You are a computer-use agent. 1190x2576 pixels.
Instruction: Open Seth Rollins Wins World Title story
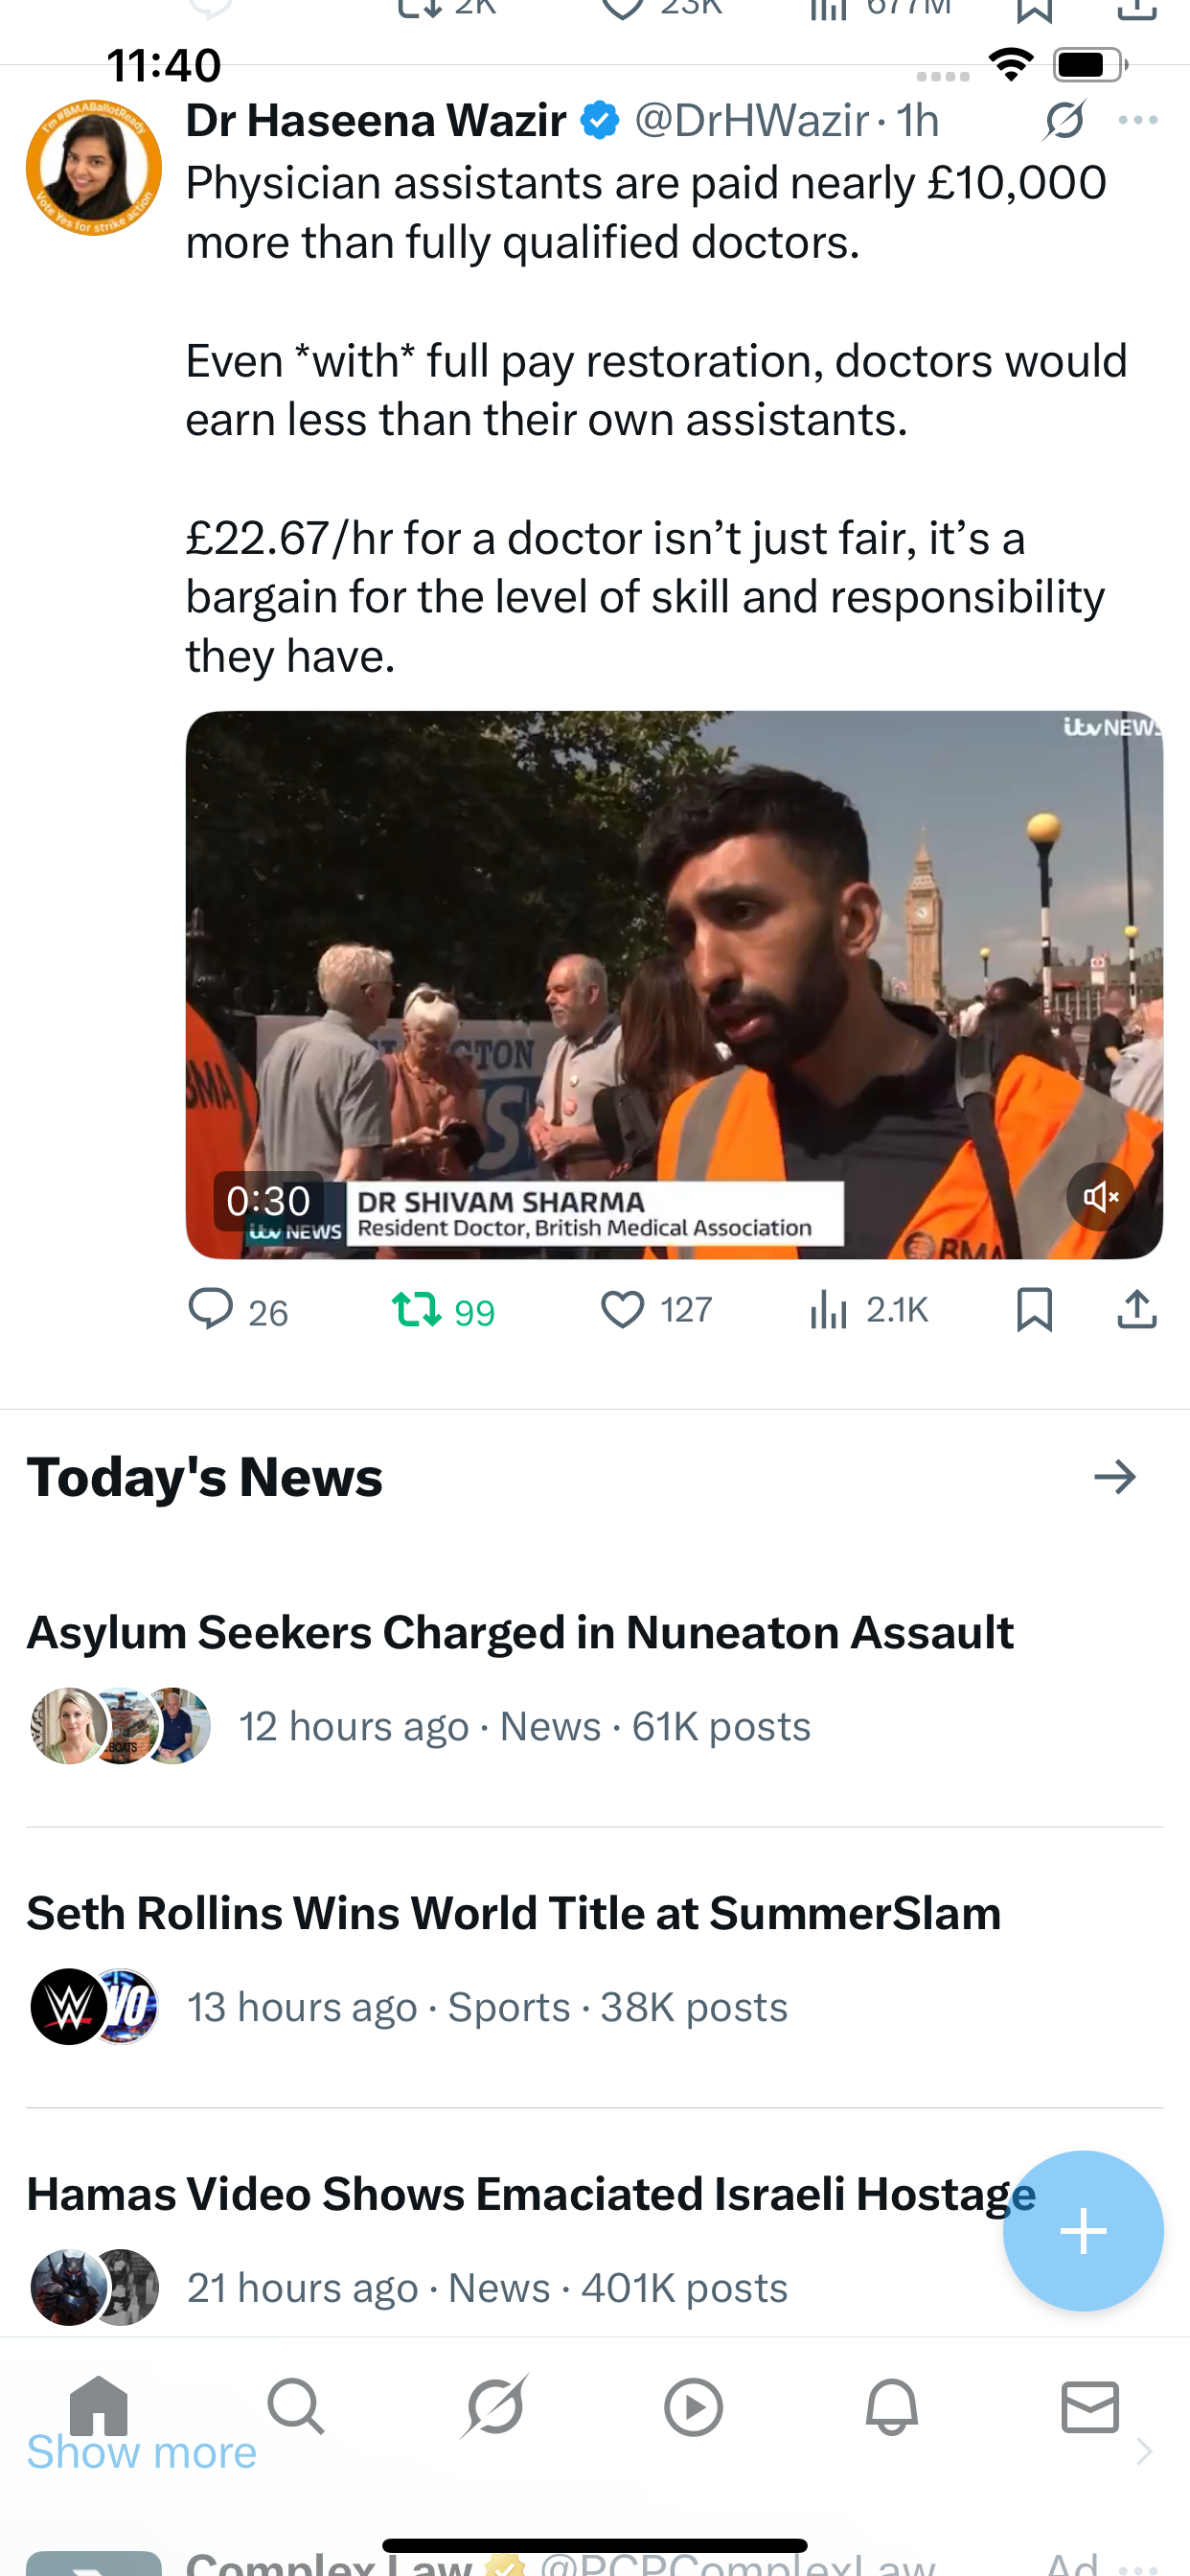(513, 1914)
